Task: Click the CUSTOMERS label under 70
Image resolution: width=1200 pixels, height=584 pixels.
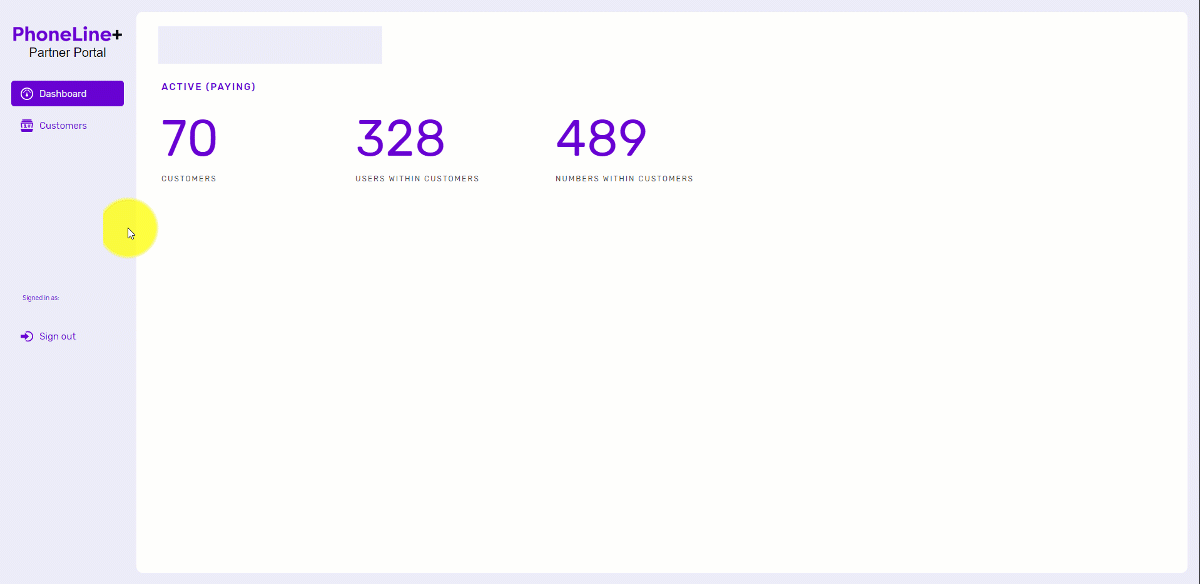Action: click(x=188, y=179)
